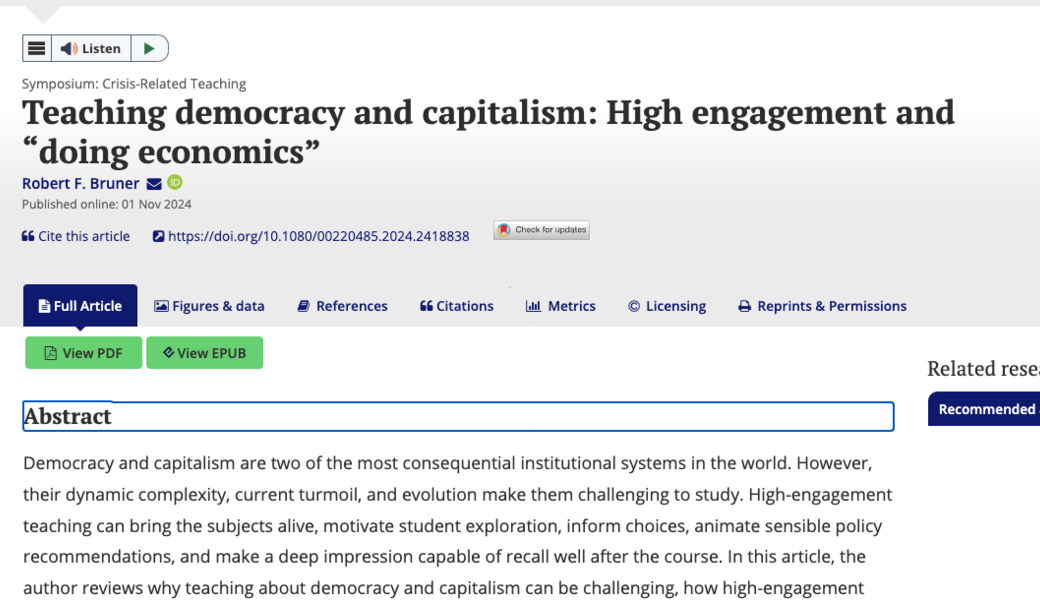
Task: Open the Listen widget hamburger menu
Action: coord(37,48)
